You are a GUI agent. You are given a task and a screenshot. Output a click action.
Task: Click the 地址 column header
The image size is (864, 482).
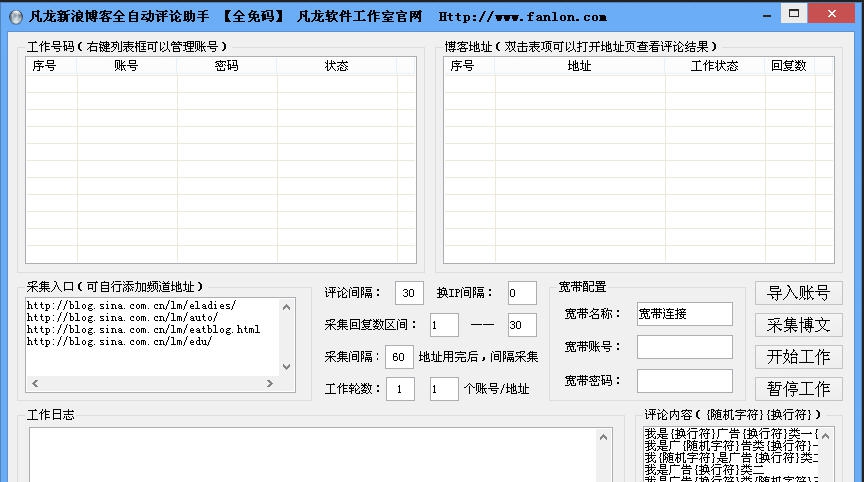580,66
